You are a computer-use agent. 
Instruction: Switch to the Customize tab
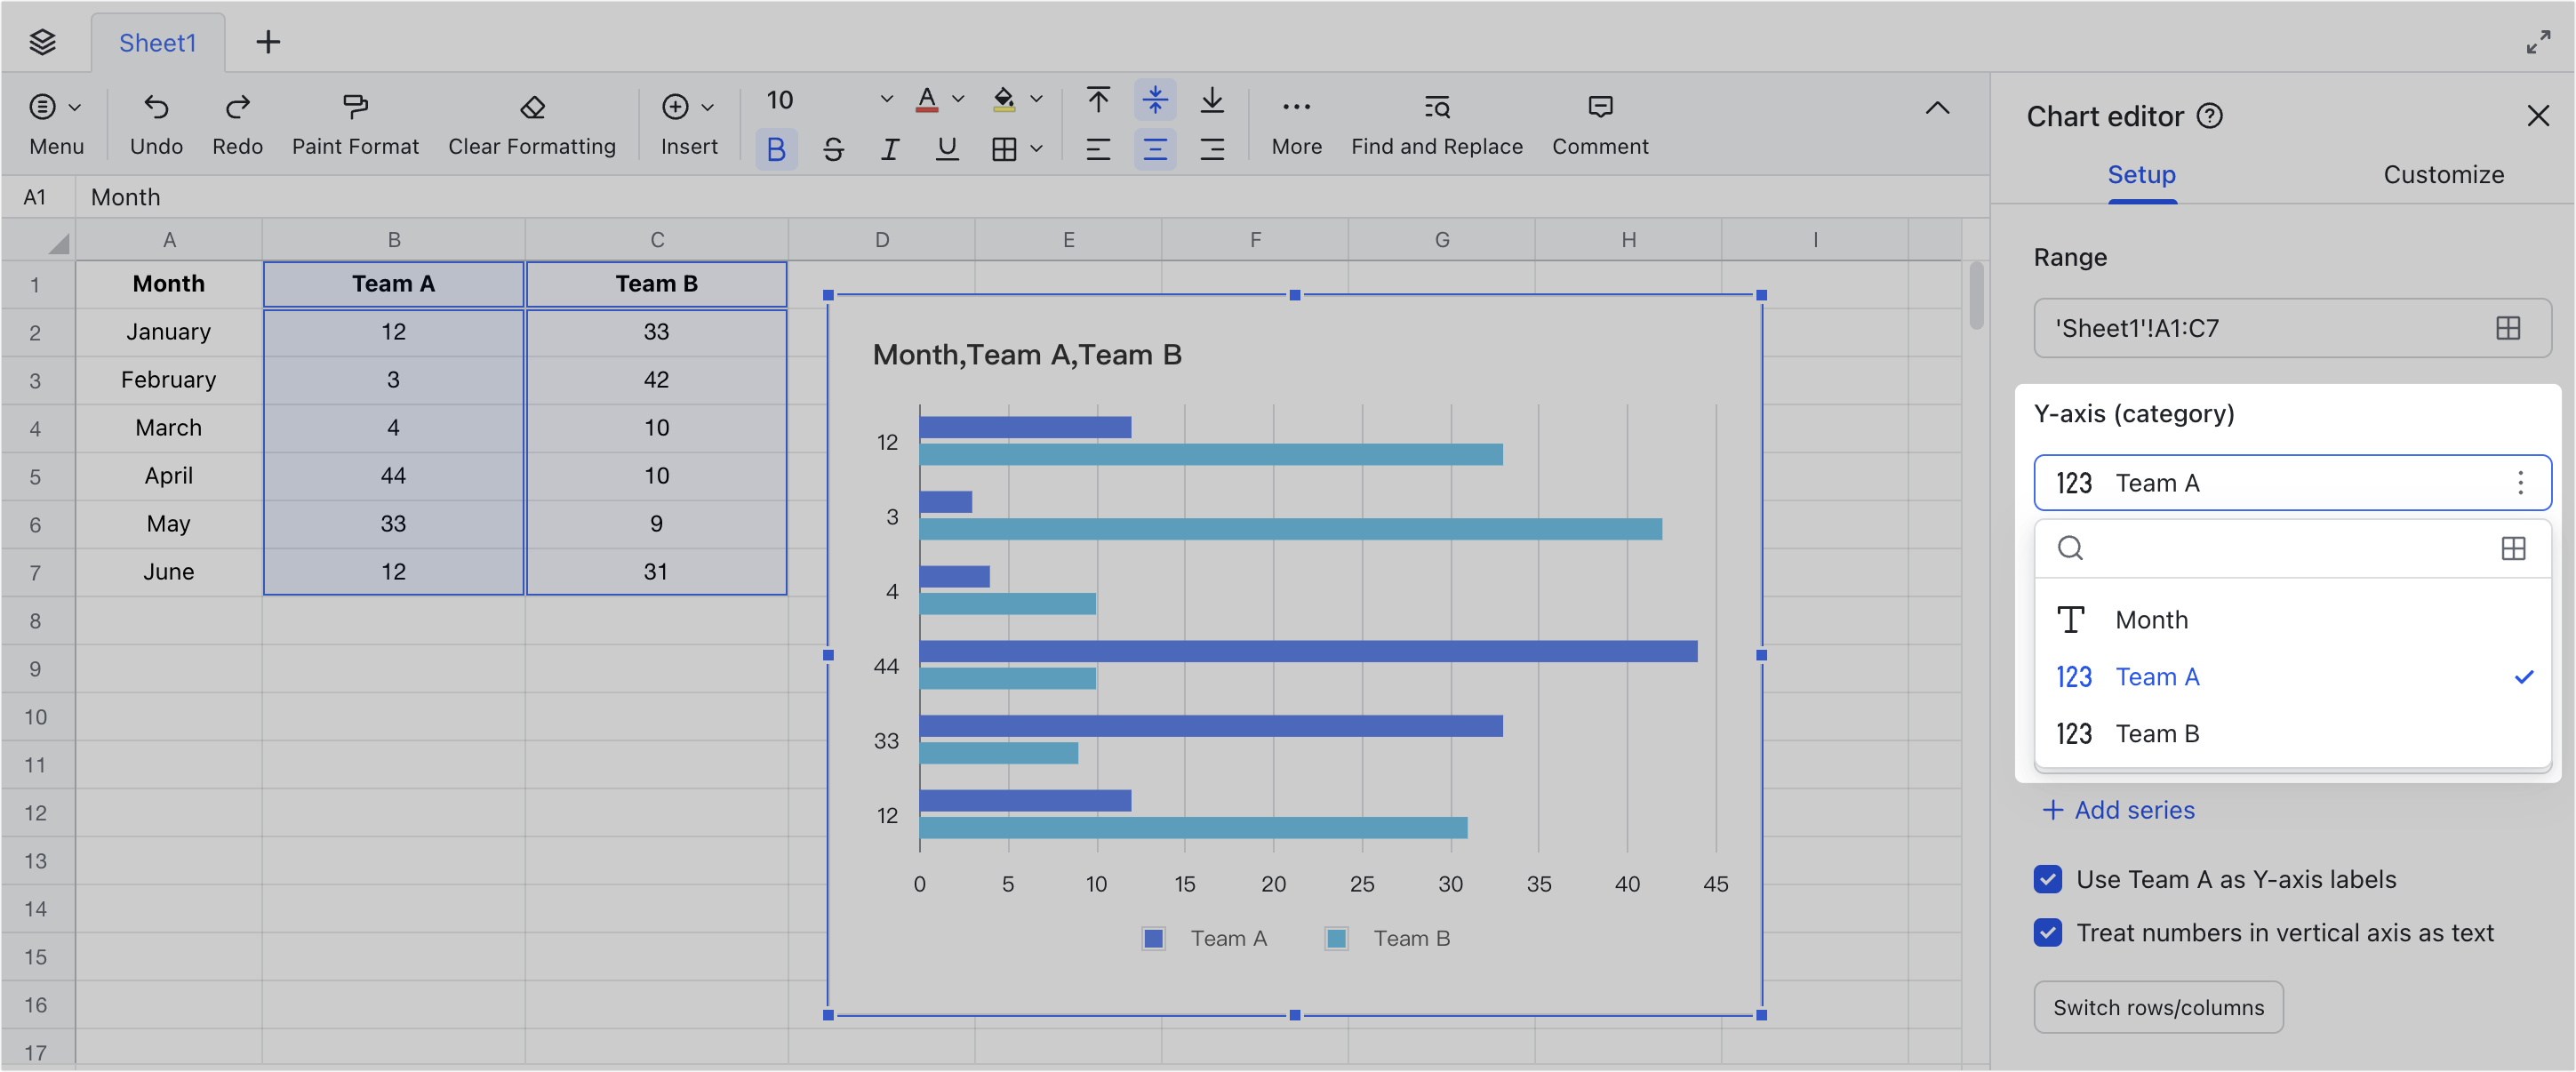(2443, 174)
